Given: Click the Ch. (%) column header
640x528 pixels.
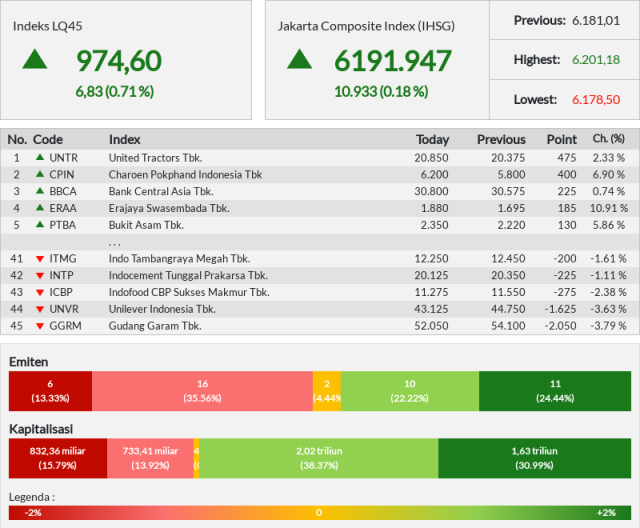Looking at the screenshot, I should point(609,139).
